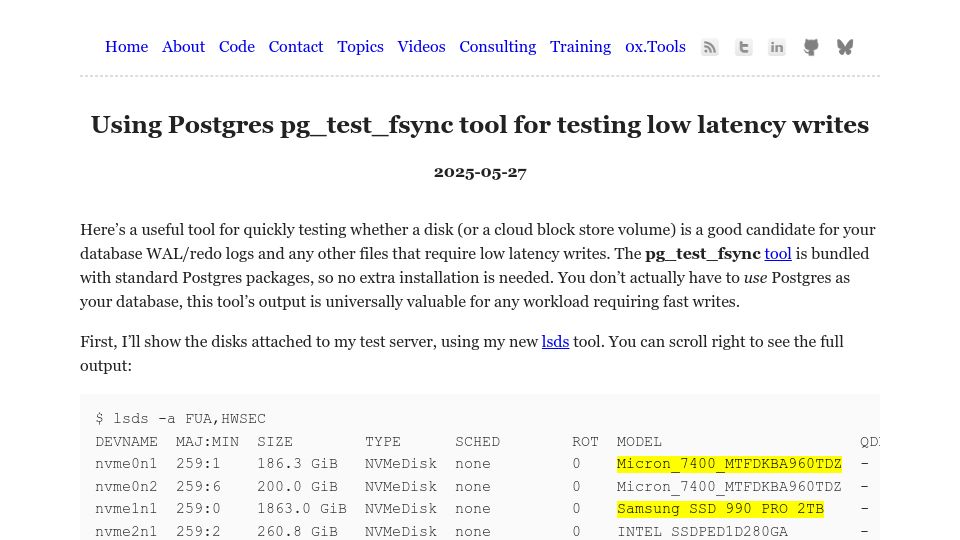The width and height of the screenshot is (960, 540).
Task: Click the 259:0 MAJ:MIN value
Action: pyautogui.click(x=198, y=509)
